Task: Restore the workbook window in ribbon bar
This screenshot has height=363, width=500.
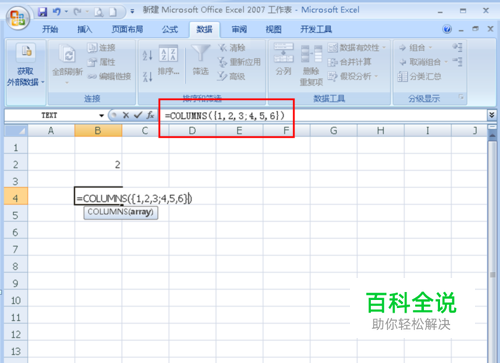Action: 476,29
